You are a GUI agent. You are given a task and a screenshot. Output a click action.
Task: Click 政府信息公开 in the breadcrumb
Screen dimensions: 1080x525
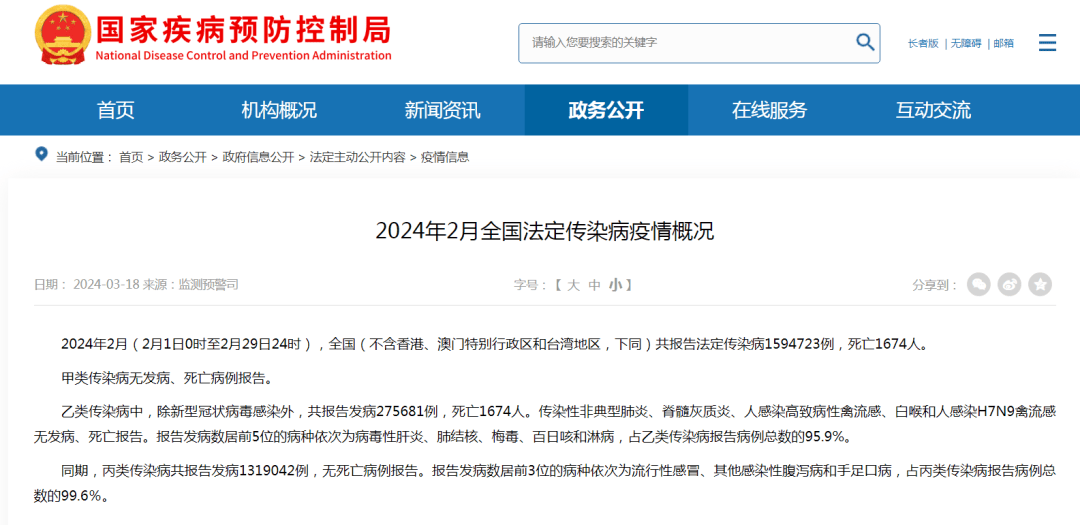click(x=258, y=157)
